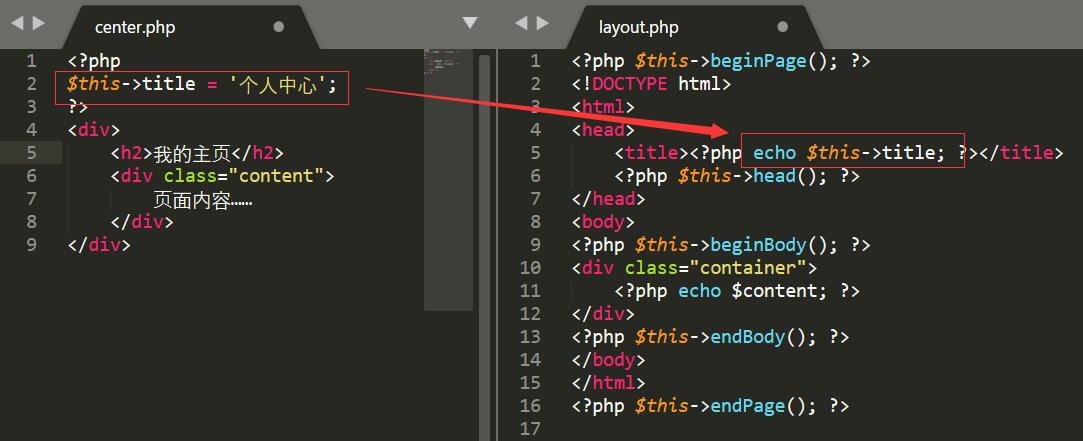Viewport: 1083px width, 441px height.
Task: Click line number 2 in center.php gutter
Action: point(32,84)
